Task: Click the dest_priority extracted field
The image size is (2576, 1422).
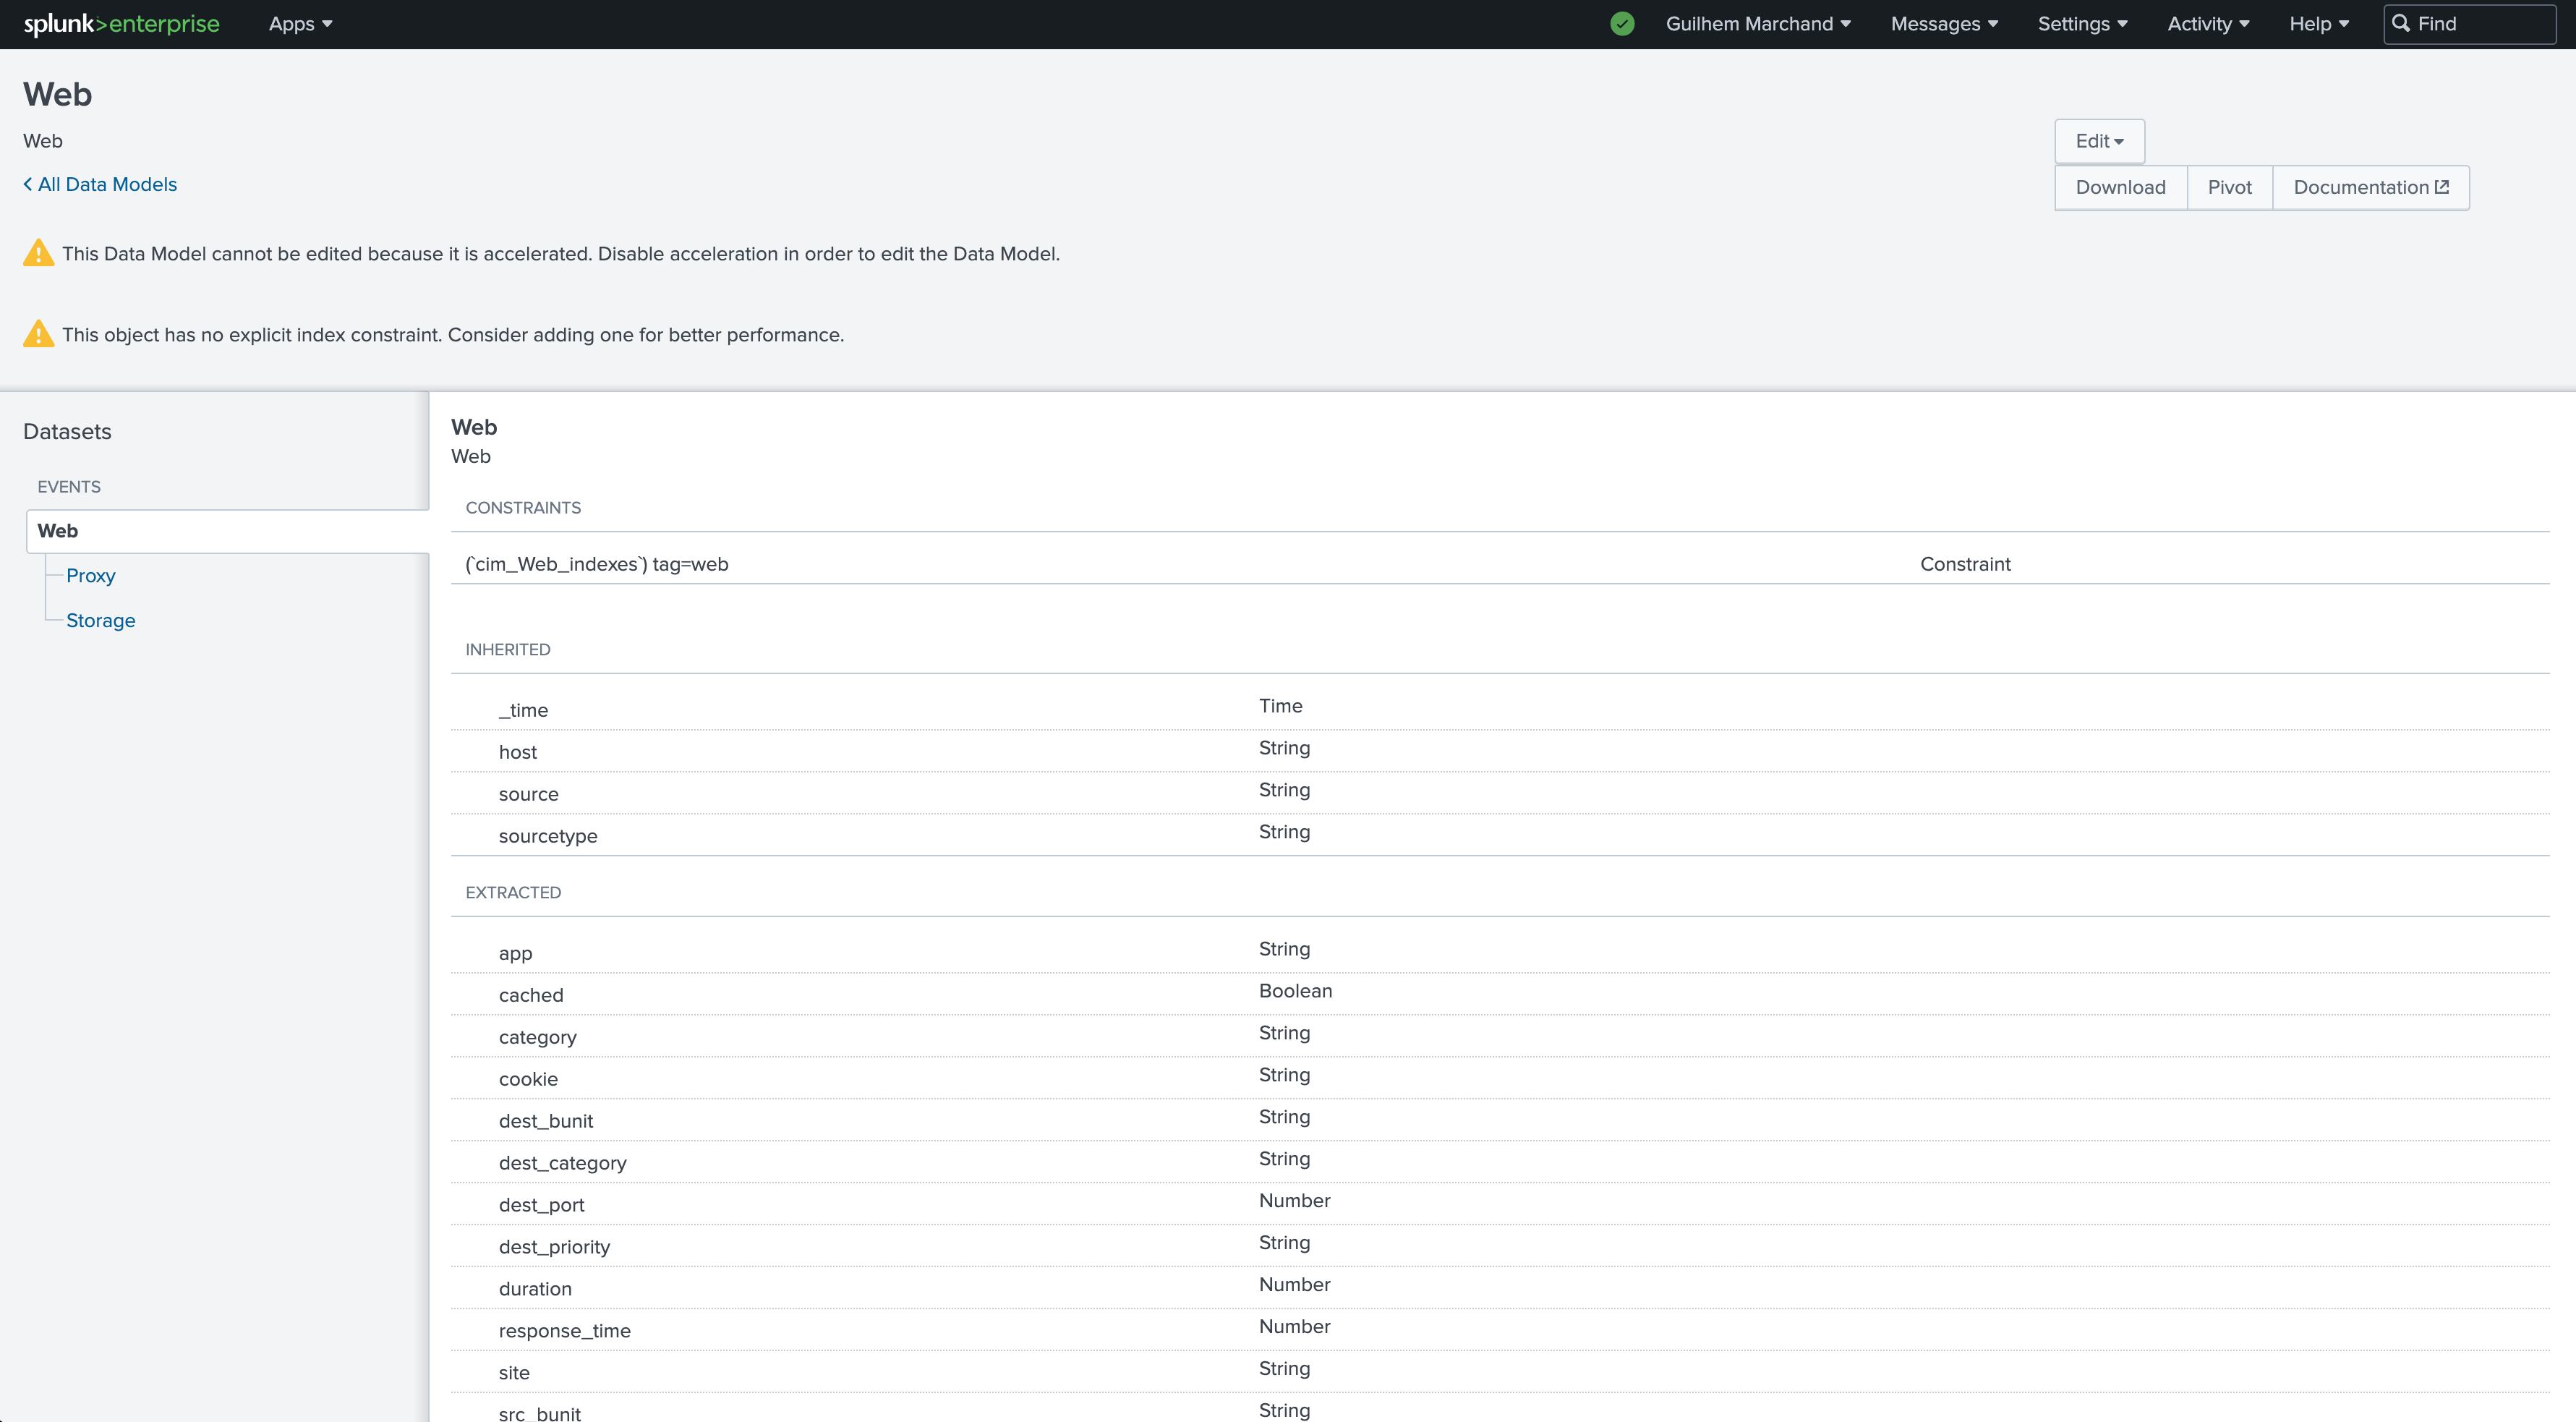Action: pyautogui.click(x=554, y=1247)
